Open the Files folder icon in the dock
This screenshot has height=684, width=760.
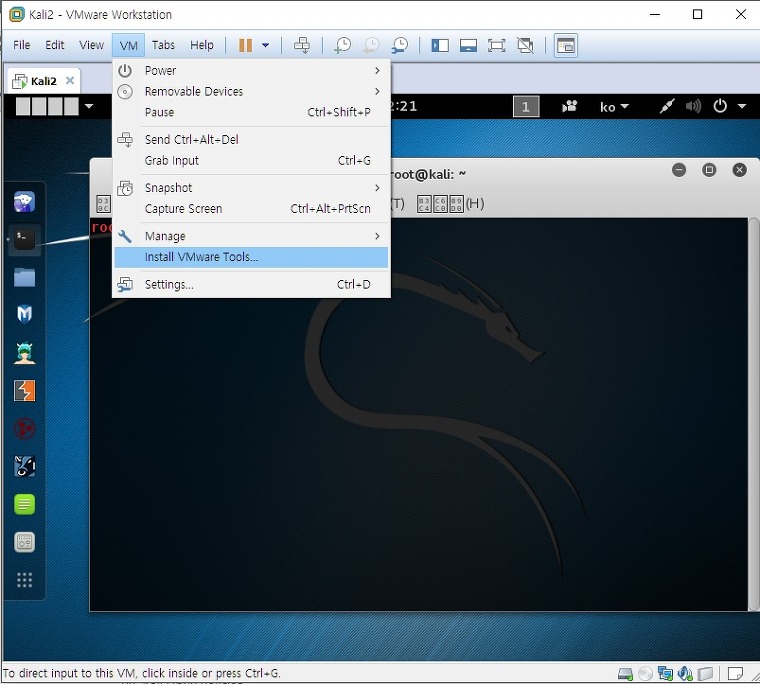[24, 277]
